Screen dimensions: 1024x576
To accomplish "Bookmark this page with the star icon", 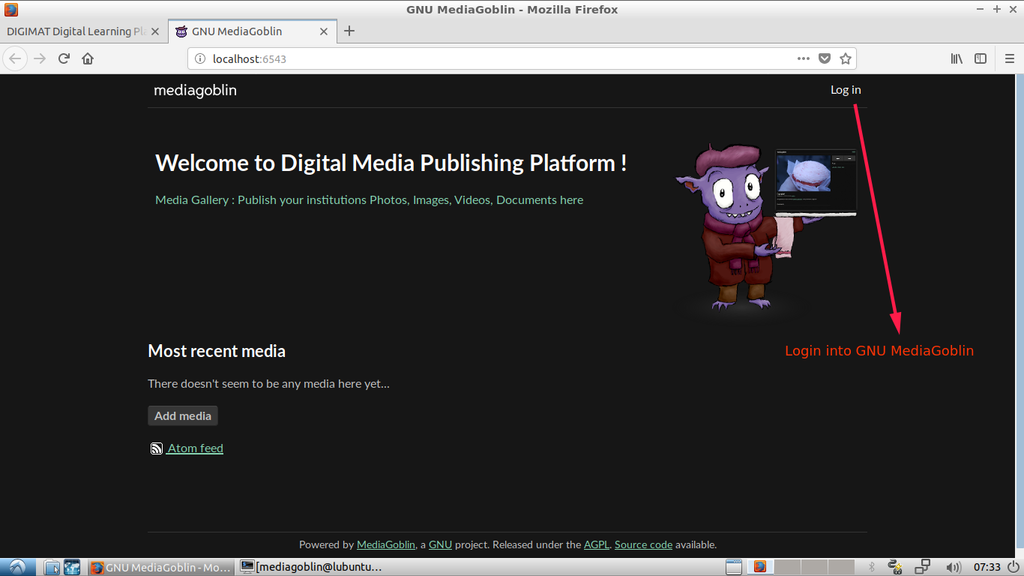I will pyautogui.click(x=845, y=59).
